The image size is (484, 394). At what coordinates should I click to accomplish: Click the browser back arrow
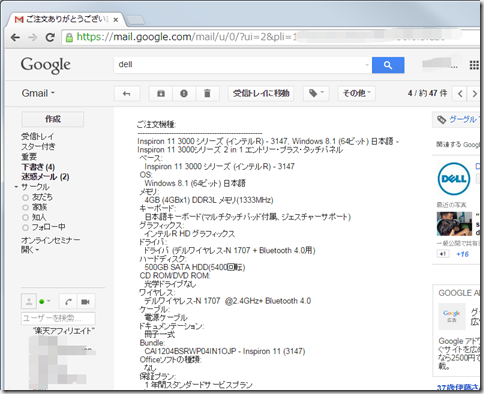coord(15,37)
